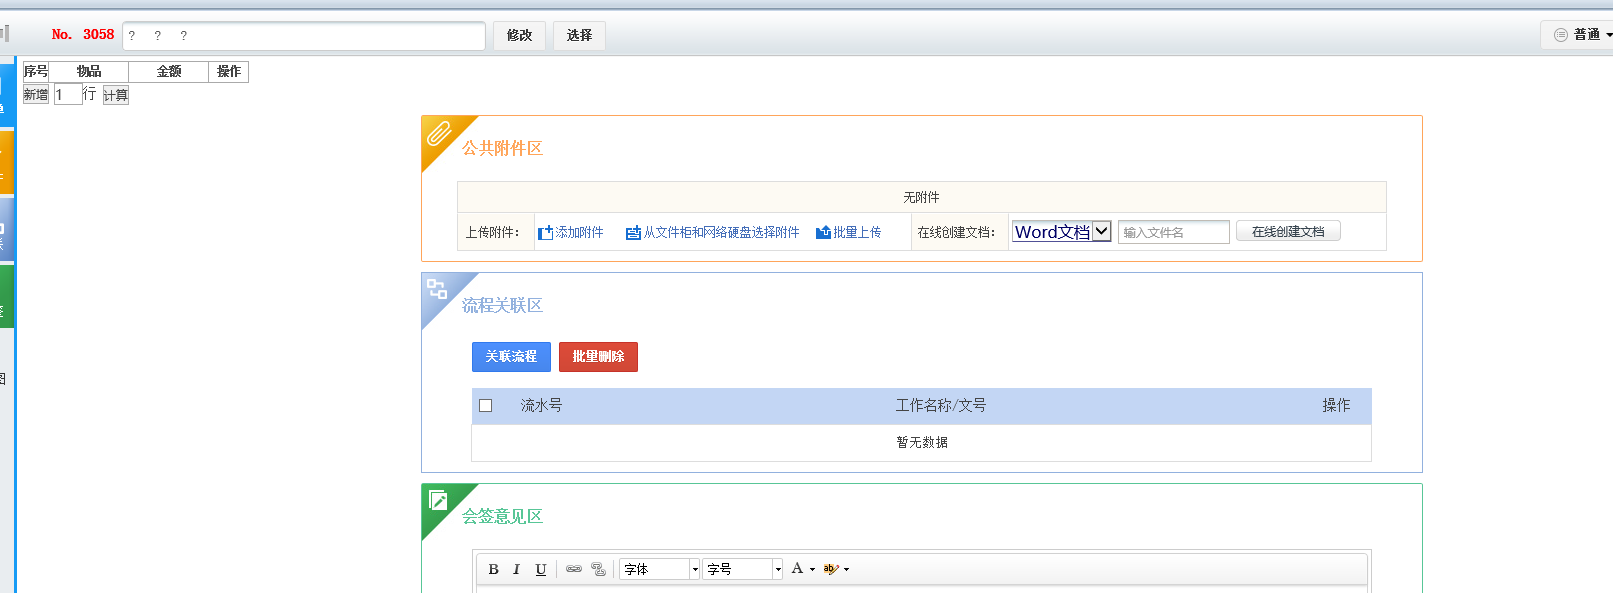Viewport: 1613px width, 593px height.
Task: Open the text highlight color picker
Action: (x=836, y=569)
